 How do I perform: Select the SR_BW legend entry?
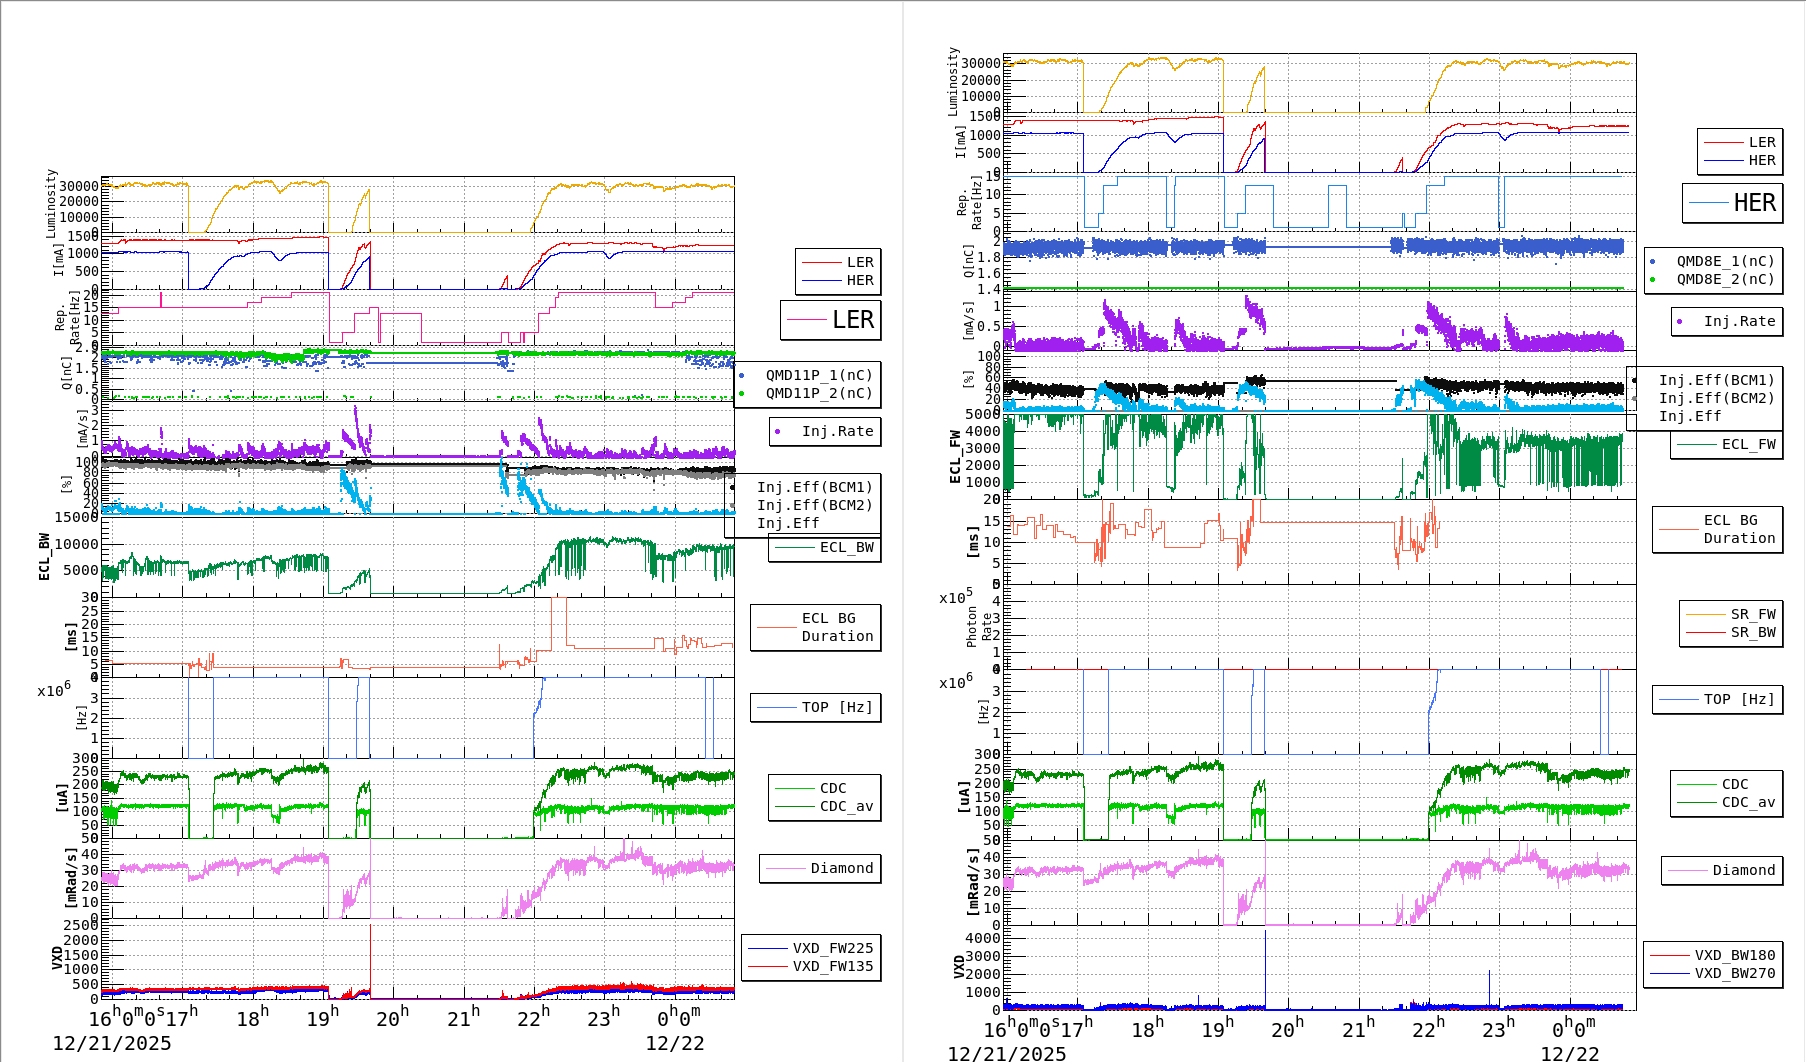pyautogui.click(x=1731, y=632)
